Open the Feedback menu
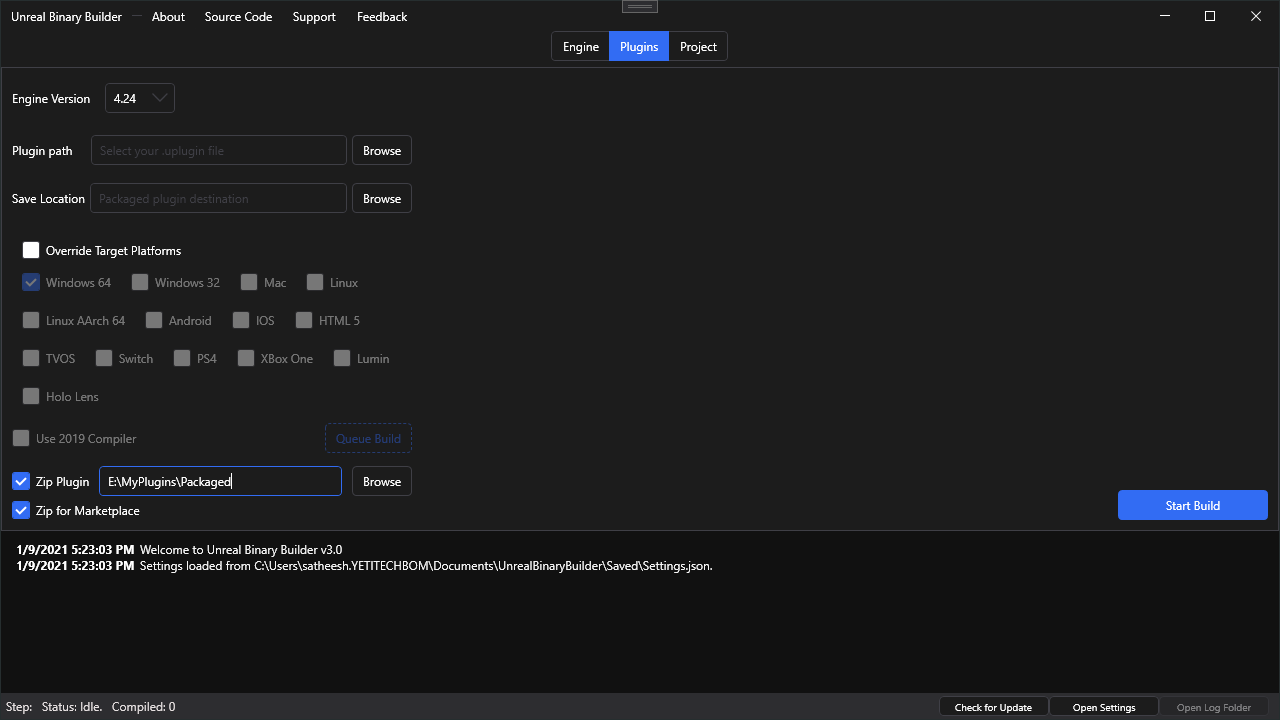Image resolution: width=1280 pixels, height=720 pixels. click(x=382, y=17)
